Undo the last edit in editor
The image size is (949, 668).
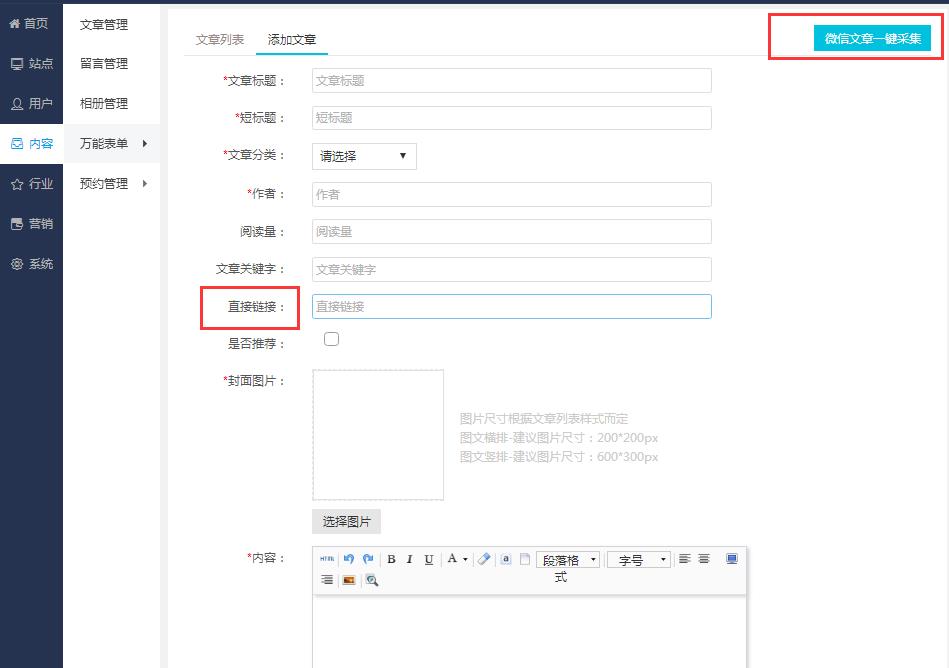click(349, 558)
